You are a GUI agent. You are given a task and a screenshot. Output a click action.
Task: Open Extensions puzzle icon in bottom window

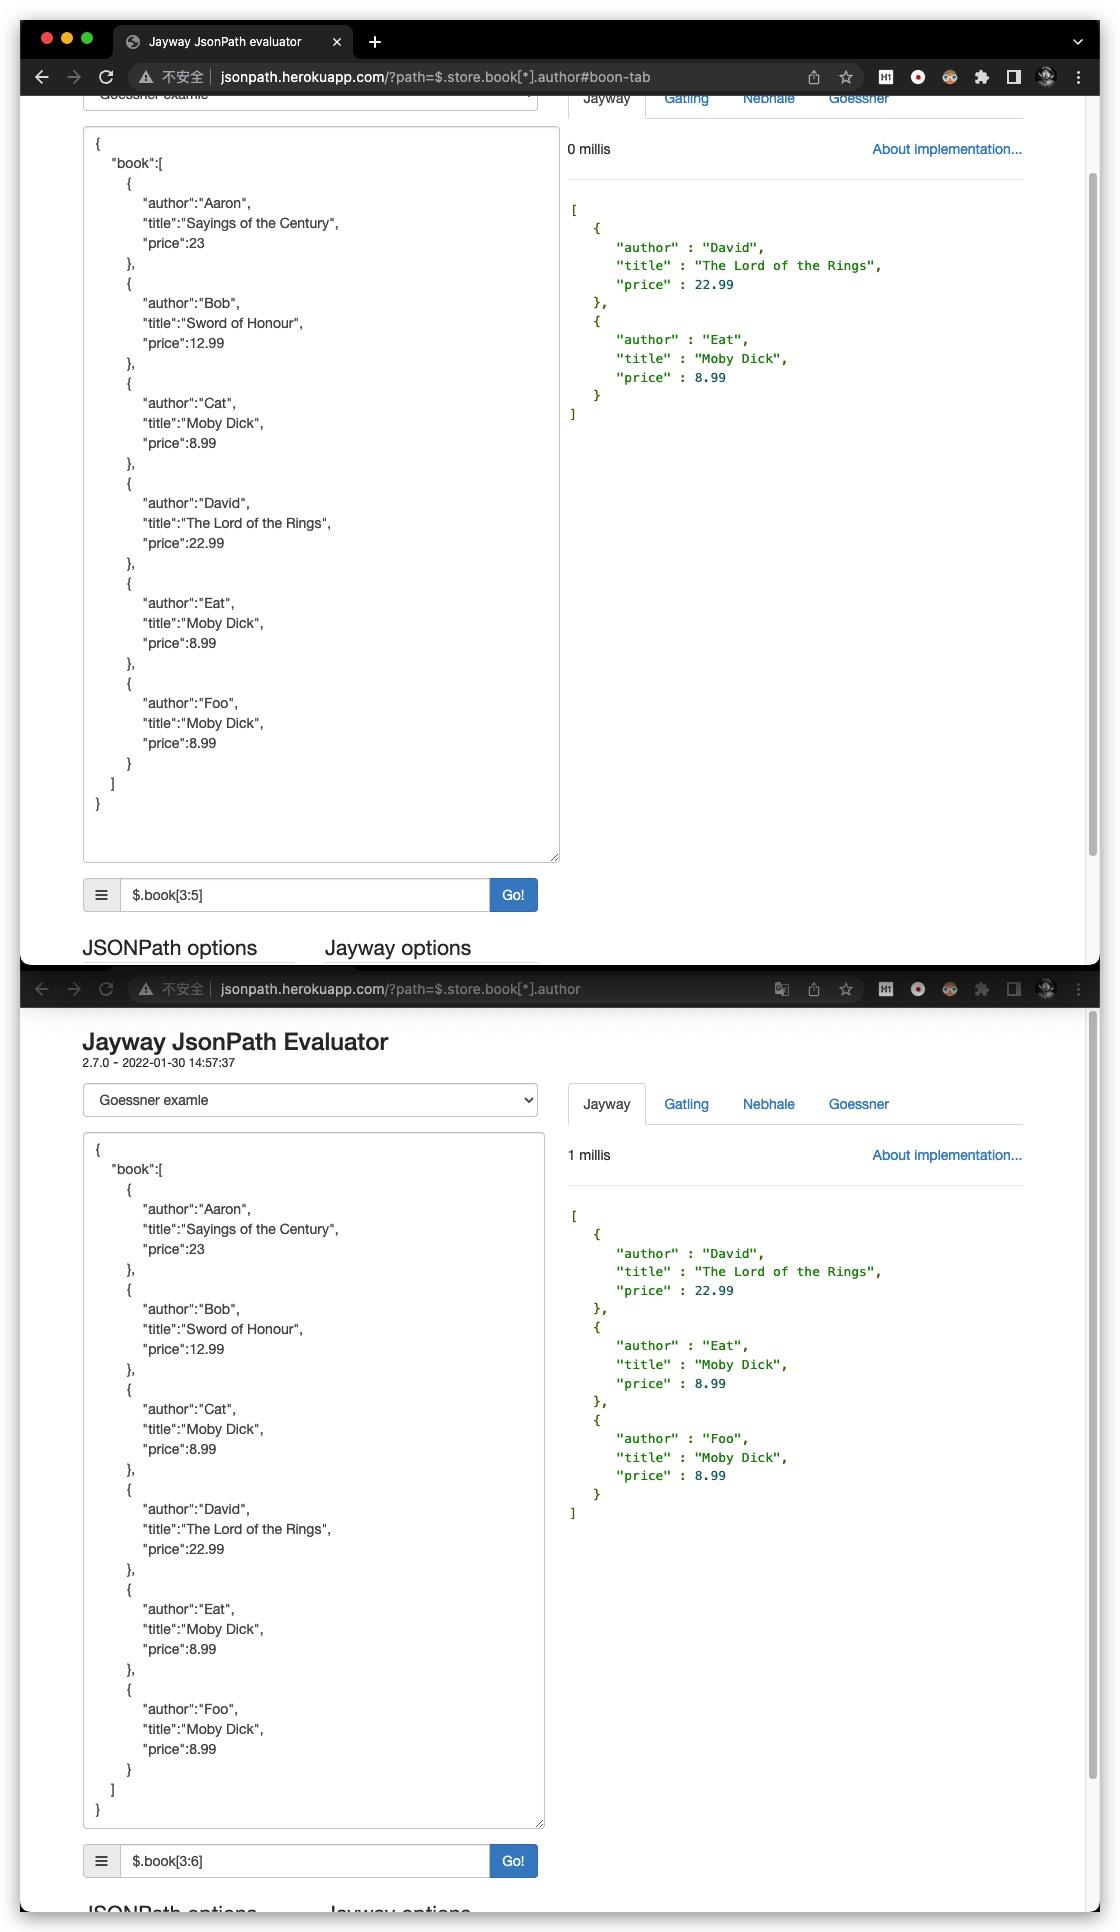point(982,989)
